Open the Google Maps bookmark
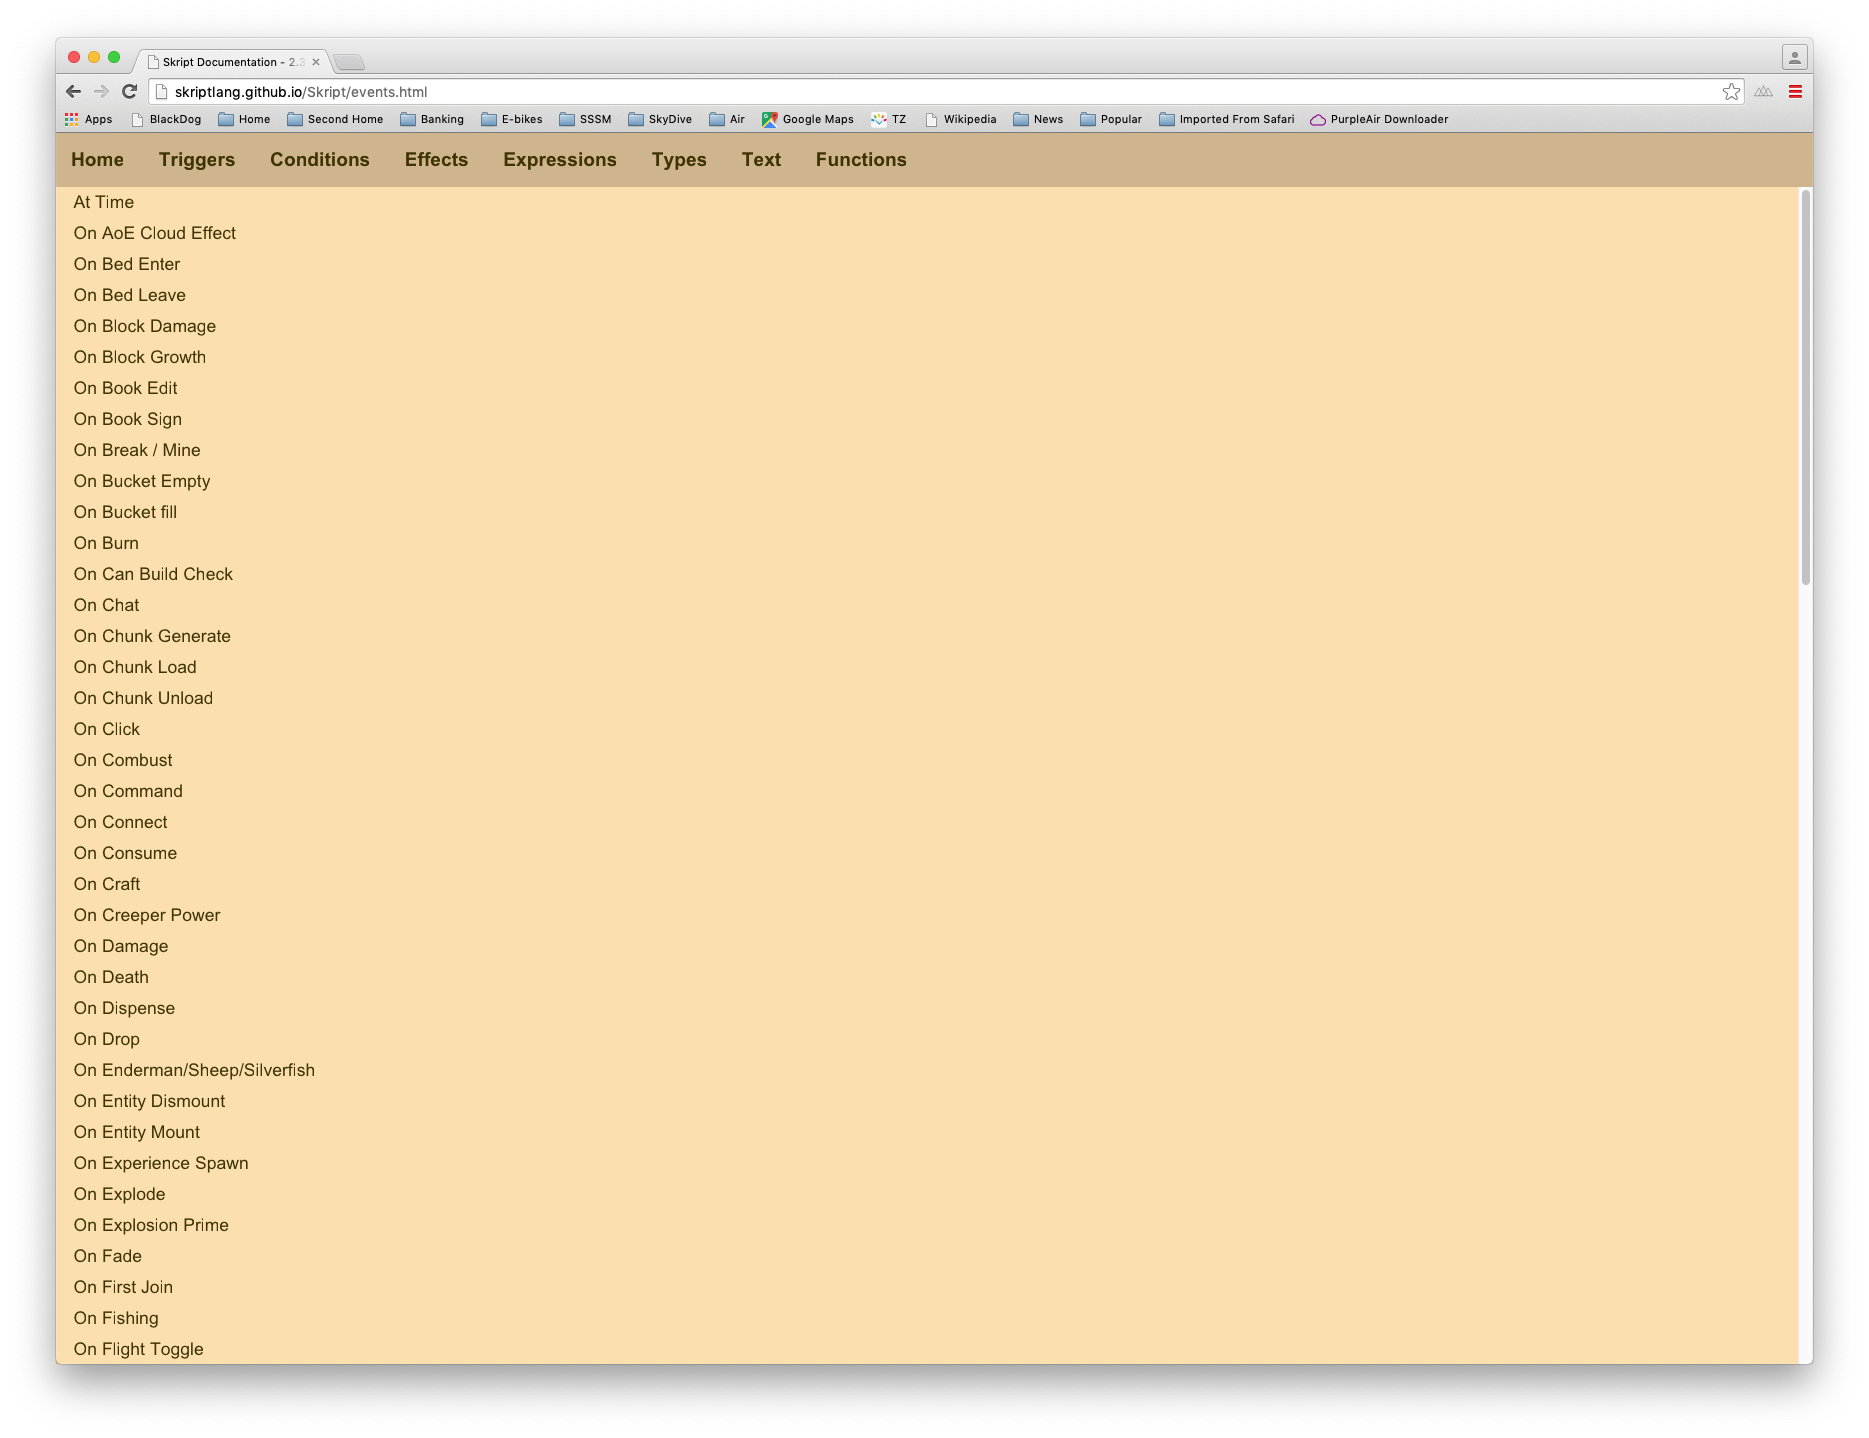 tap(807, 119)
